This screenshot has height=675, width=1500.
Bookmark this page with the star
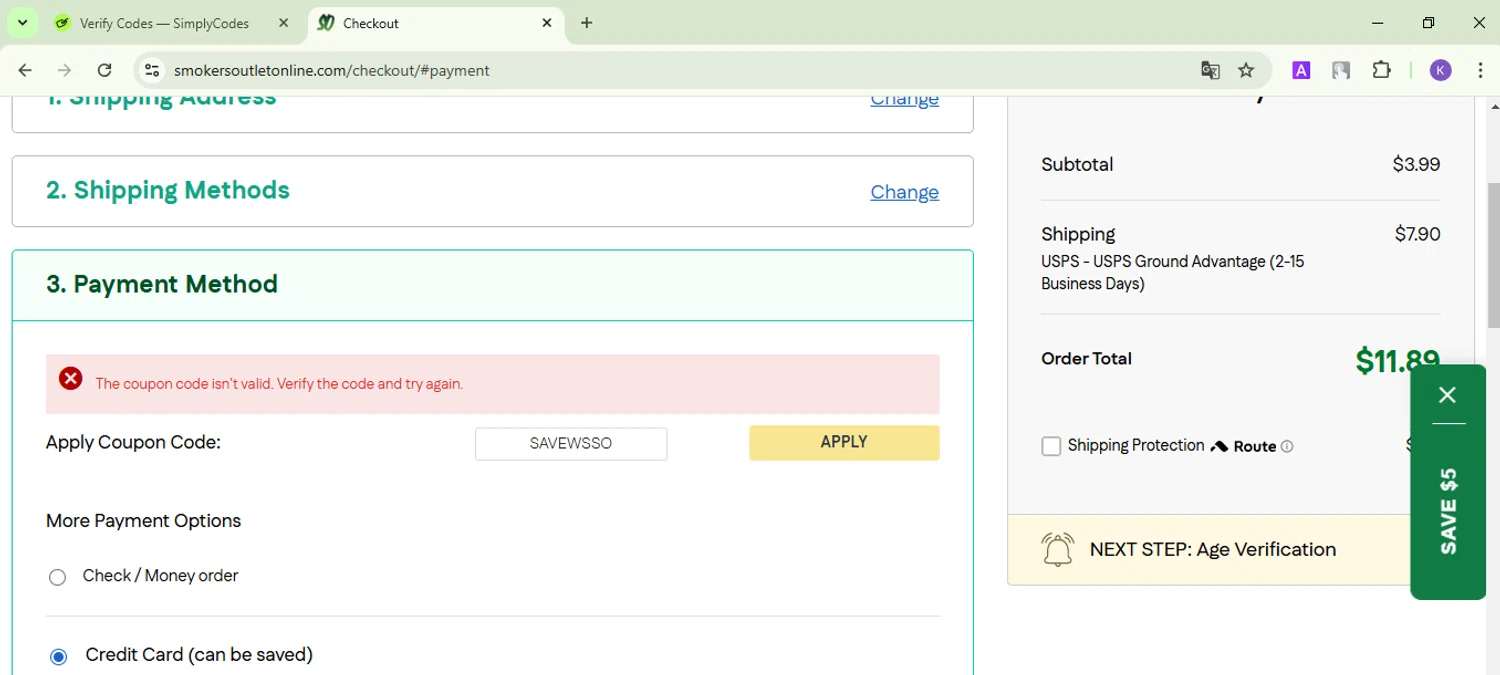[1246, 70]
